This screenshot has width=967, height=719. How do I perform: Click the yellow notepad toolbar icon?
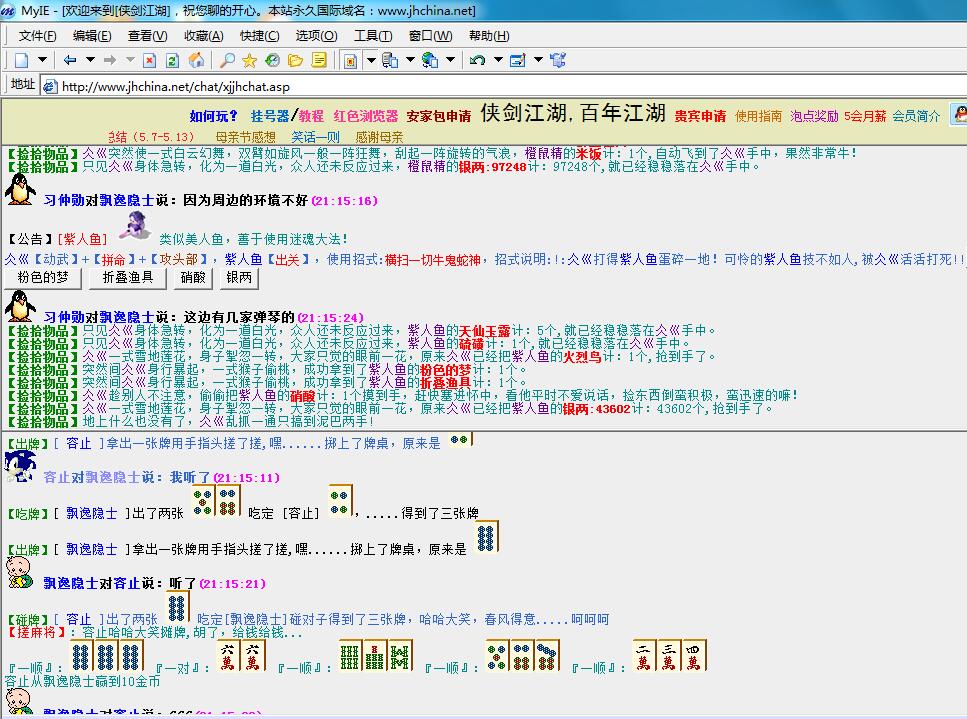pyautogui.click(x=319, y=60)
